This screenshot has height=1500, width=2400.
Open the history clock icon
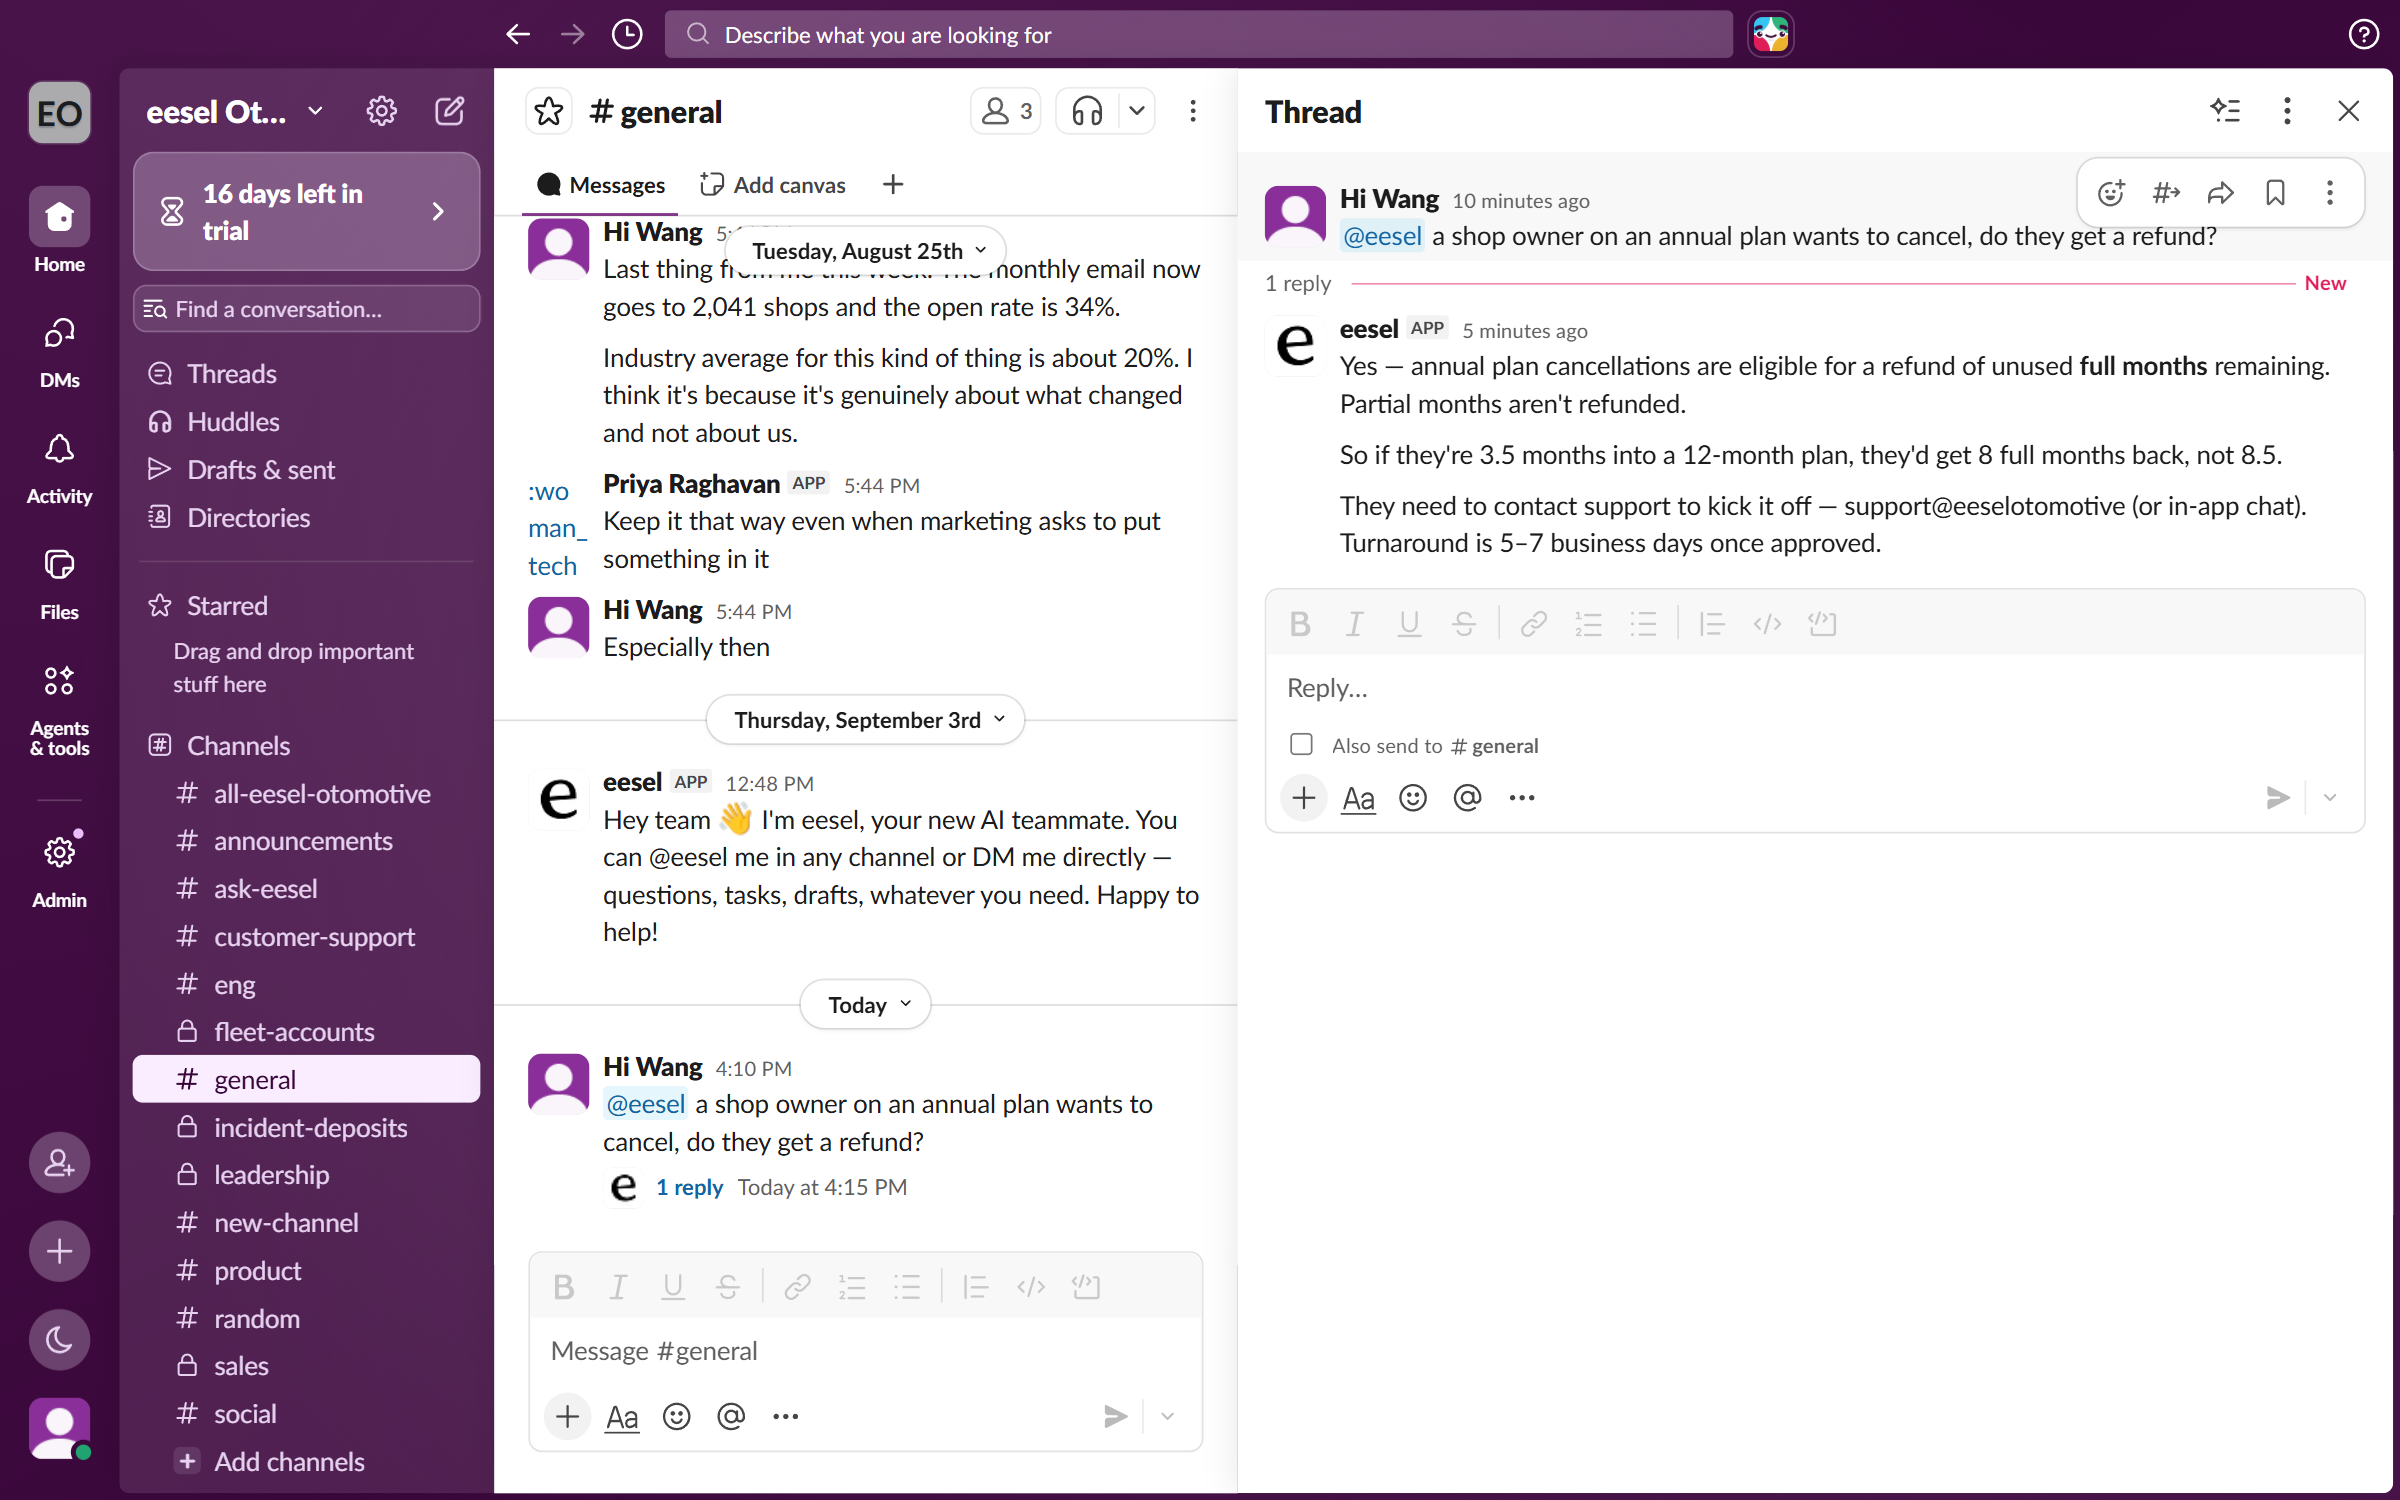click(x=627, y=35)
